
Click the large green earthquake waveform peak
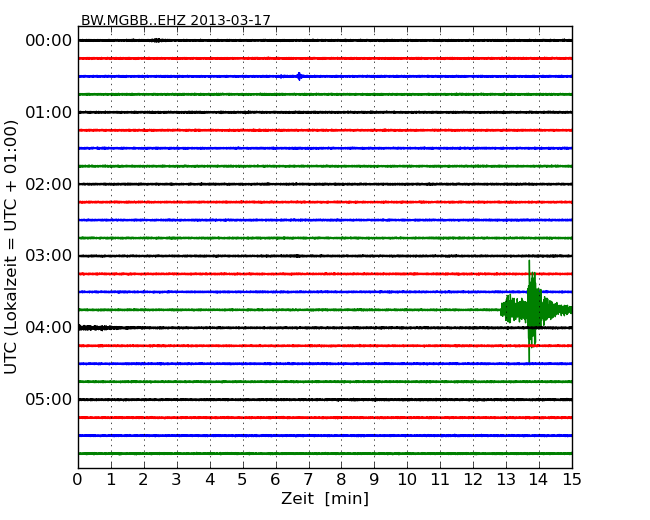532,310
